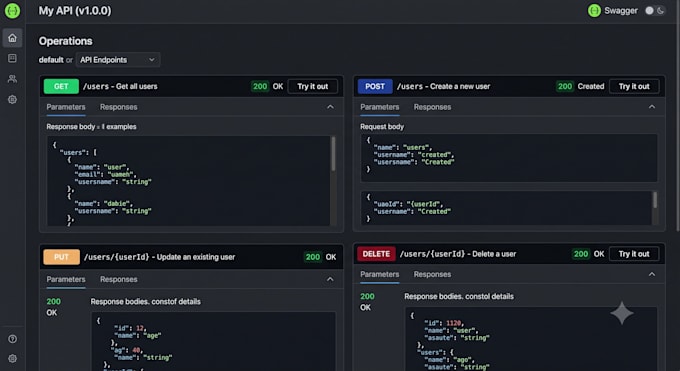Select Responses tab in POST /users panel
This screenshot has width=680, height=371.
pos(432,107)
